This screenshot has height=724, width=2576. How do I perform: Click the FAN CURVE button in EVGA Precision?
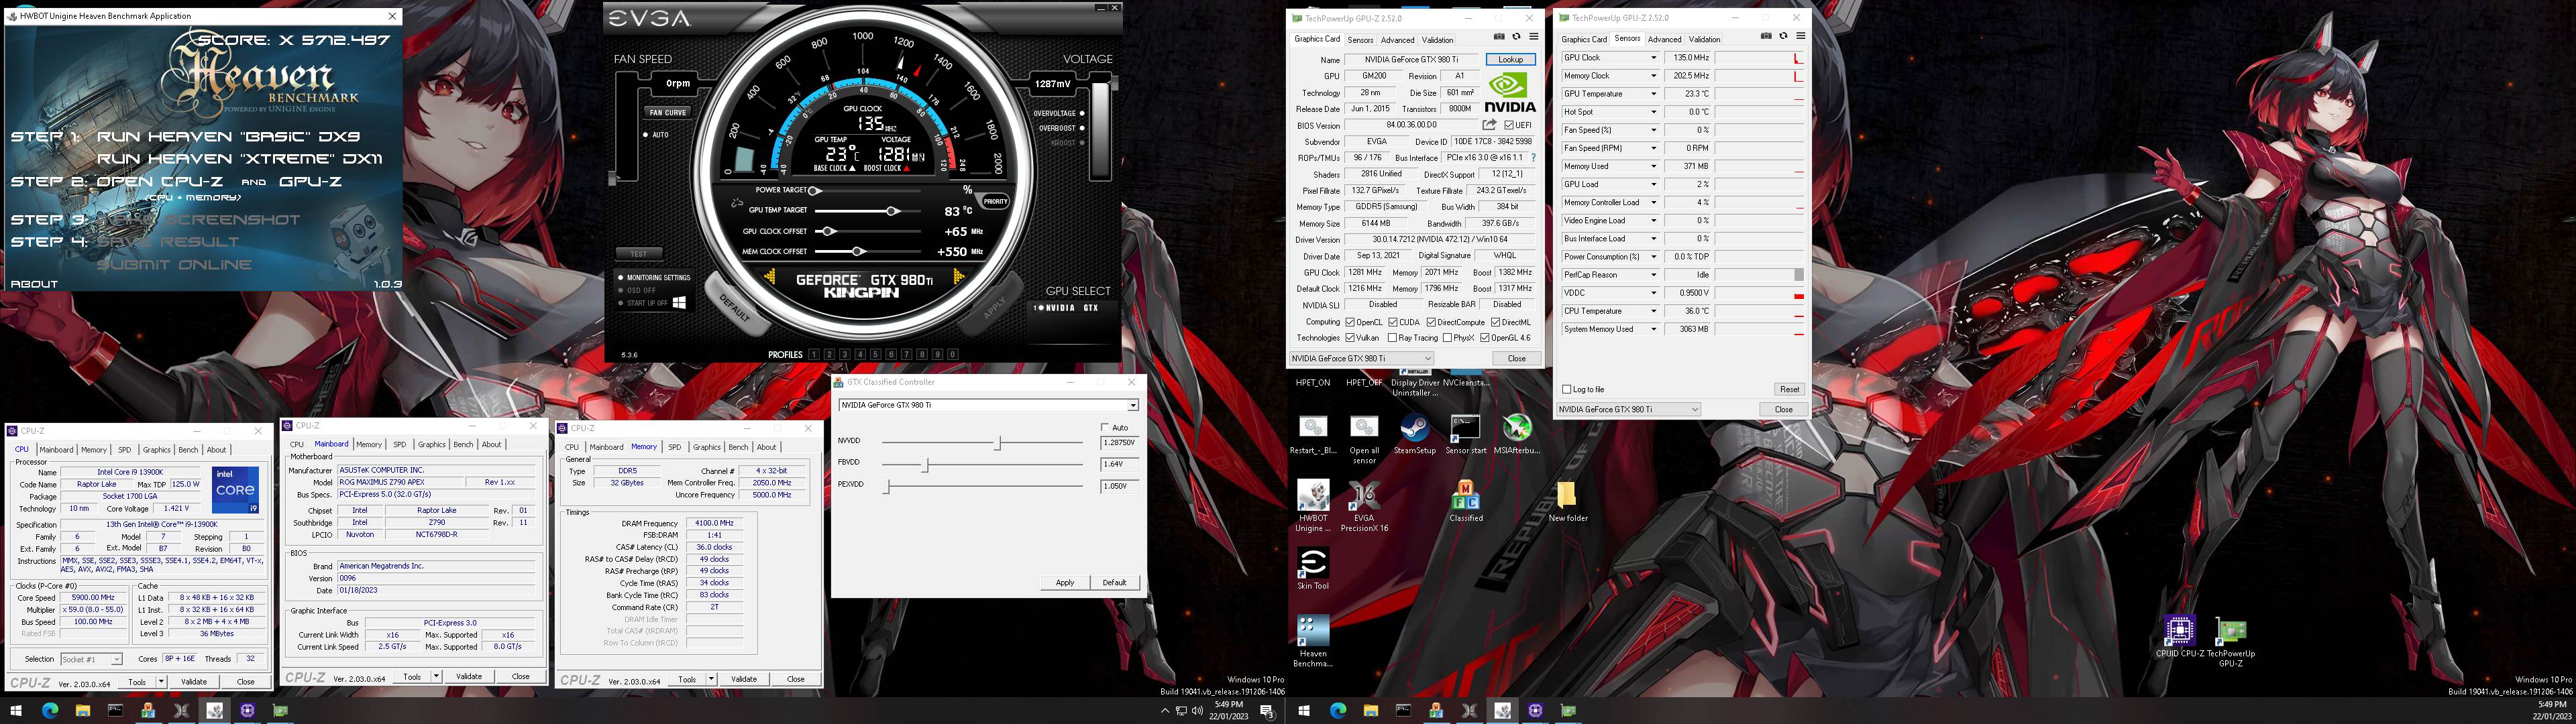coord(668,112)
